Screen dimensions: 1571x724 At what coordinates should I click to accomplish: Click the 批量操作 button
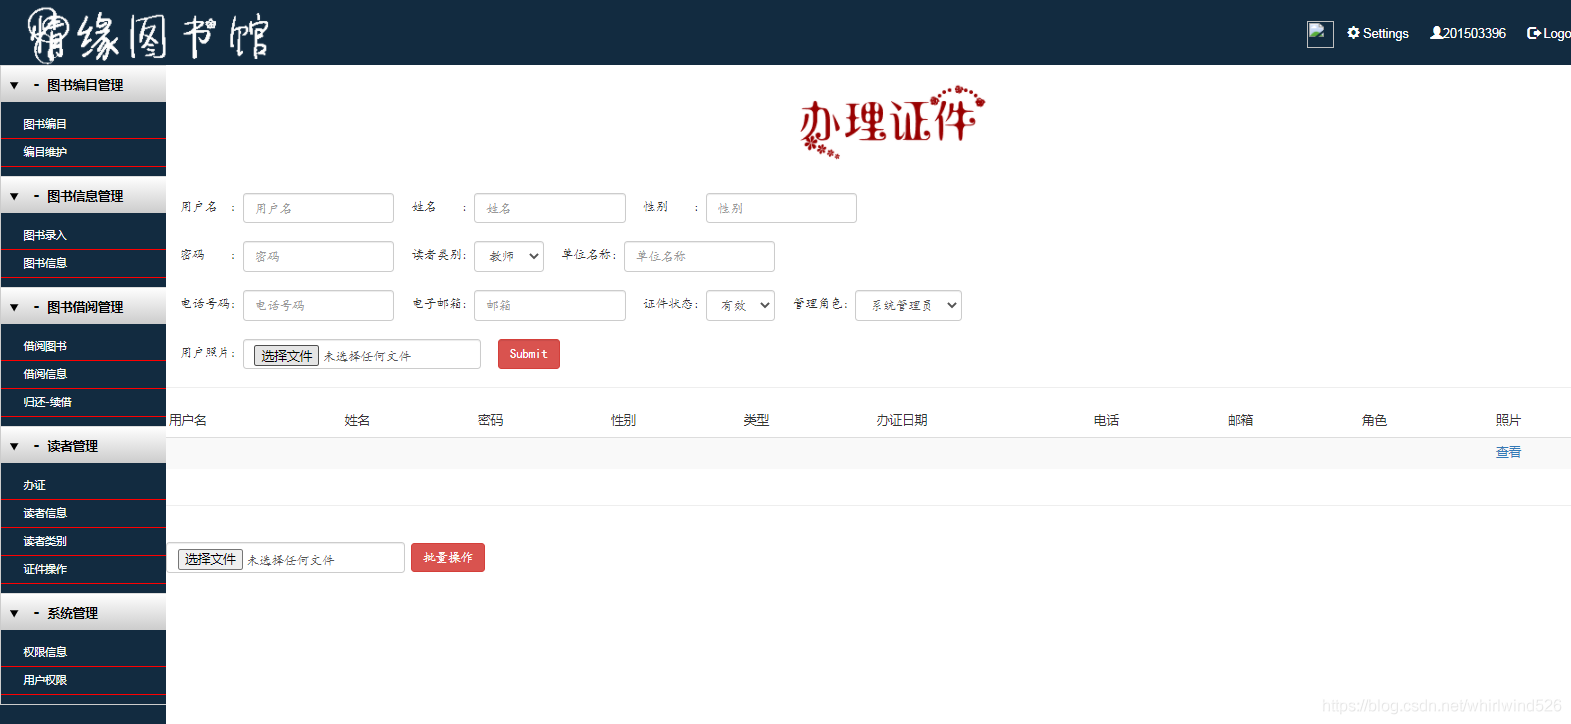pos(448,557)
